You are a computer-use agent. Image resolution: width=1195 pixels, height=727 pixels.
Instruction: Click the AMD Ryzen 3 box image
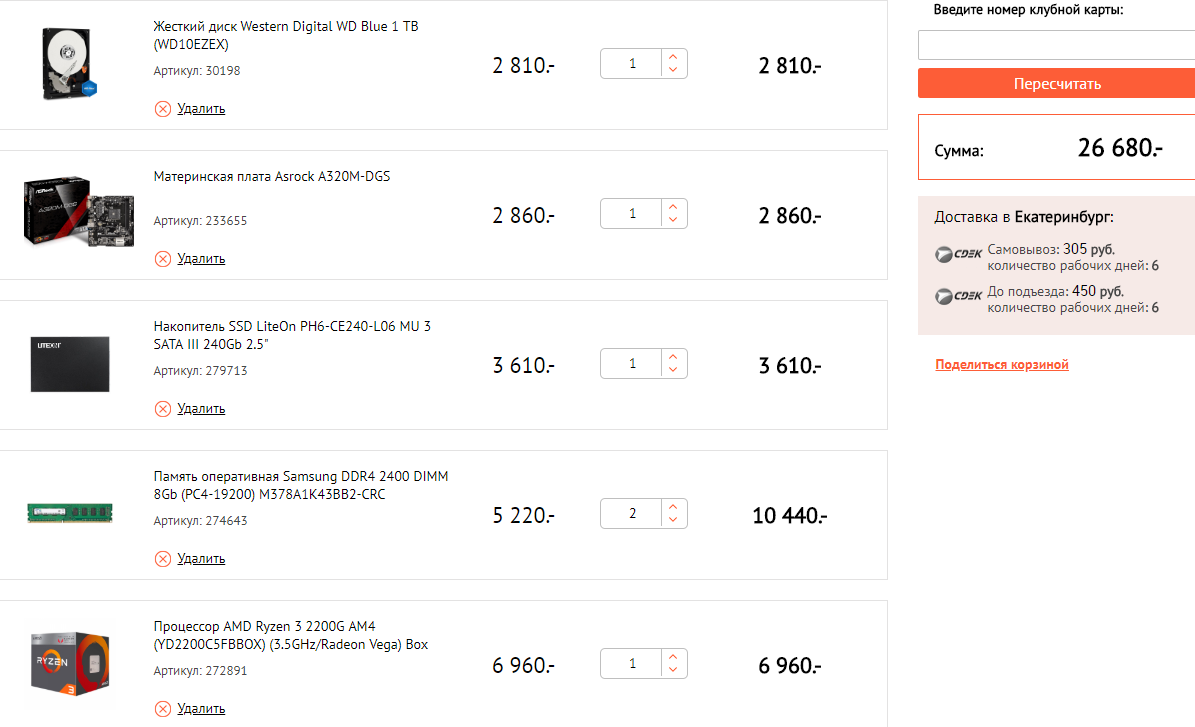tap(69, 664)
